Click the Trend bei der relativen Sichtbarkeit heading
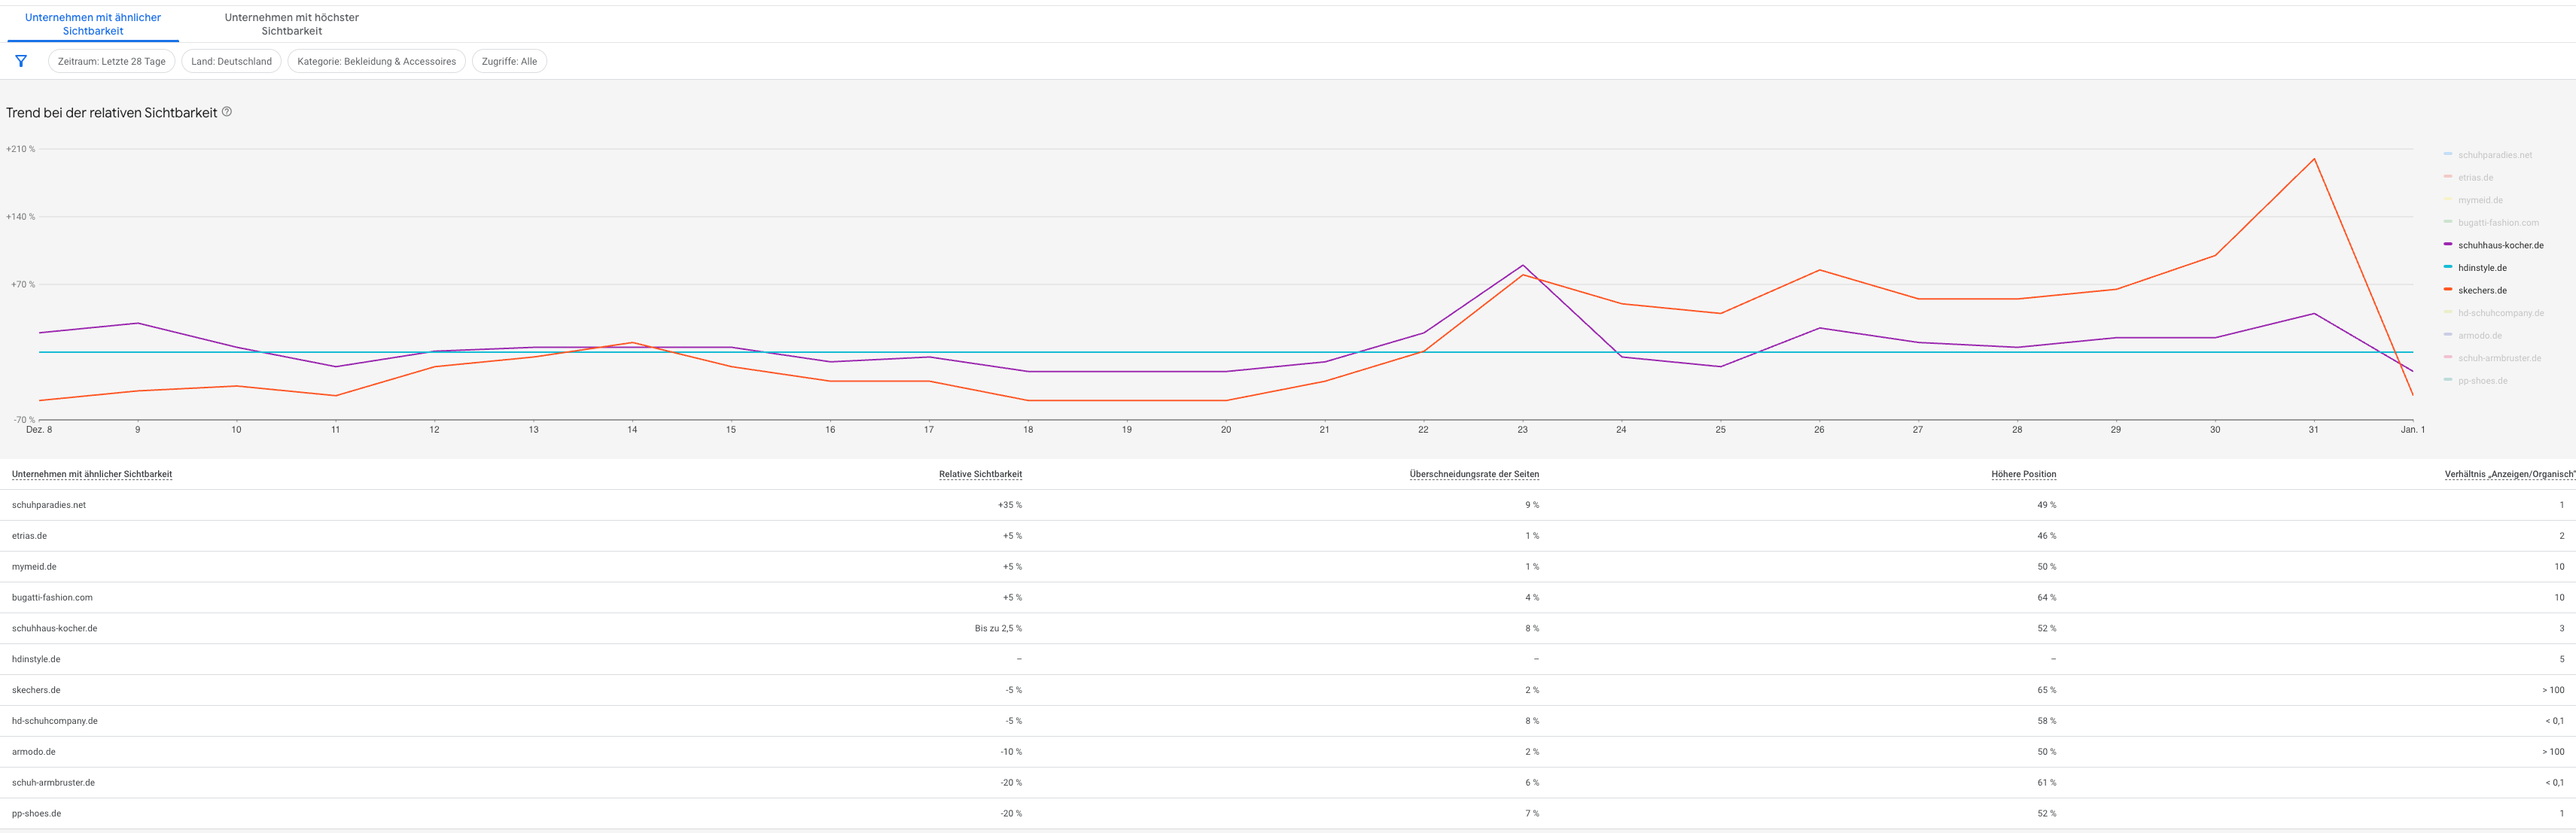The width and height of the screenshot is (2576, 833). (x=112, y=113)
